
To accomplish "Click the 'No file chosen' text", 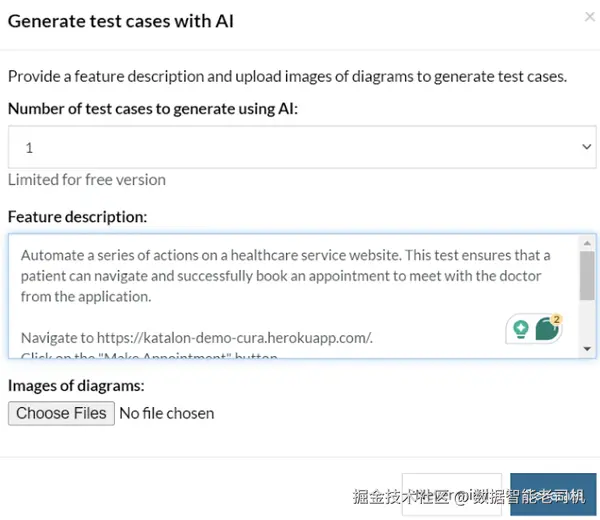I will 166,413.
